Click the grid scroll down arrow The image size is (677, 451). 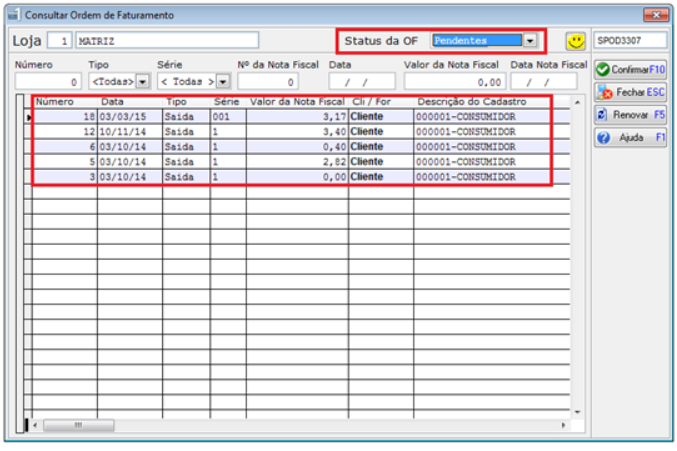click(x=577, y=412)
